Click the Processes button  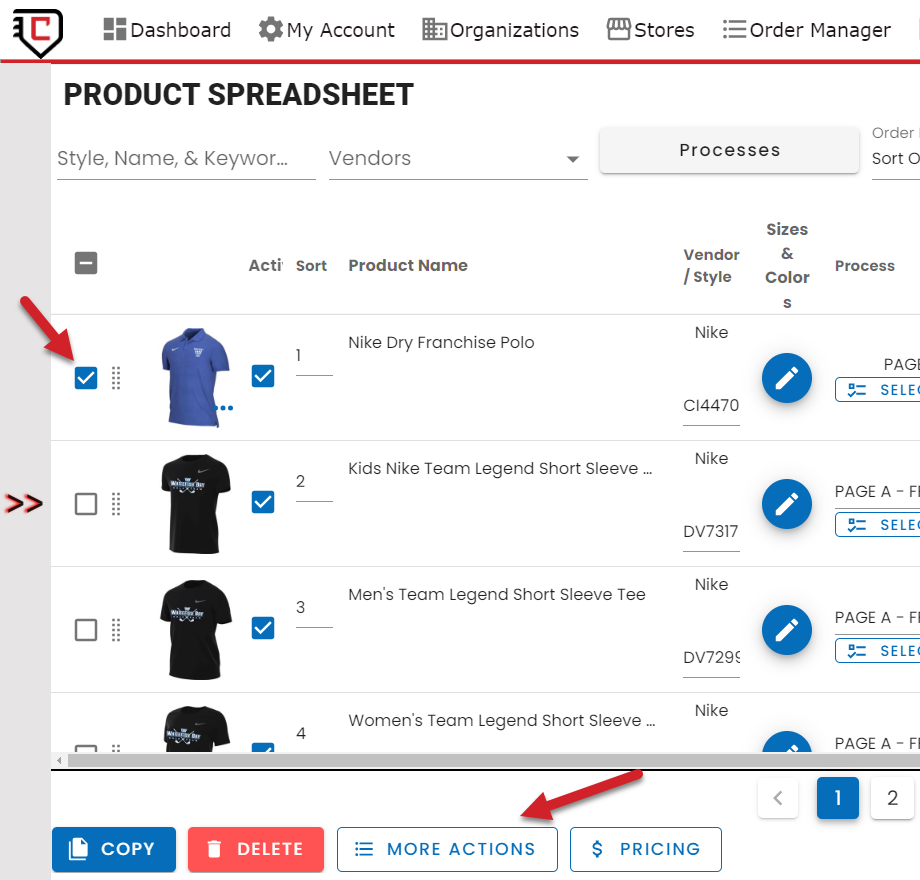(x=729, y=150)
